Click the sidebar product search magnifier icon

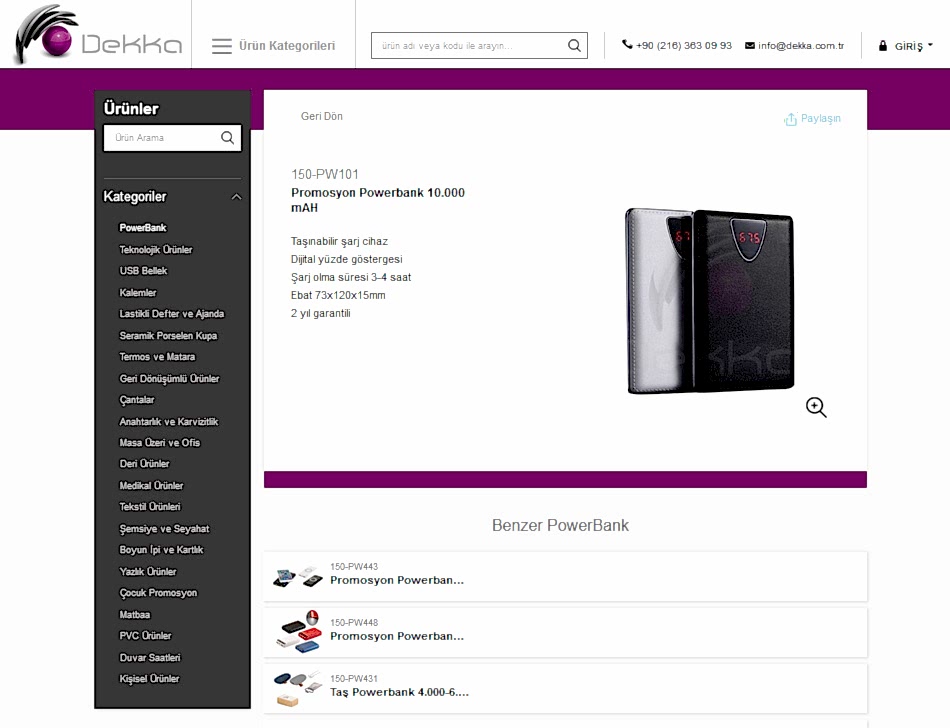[228, 138]
